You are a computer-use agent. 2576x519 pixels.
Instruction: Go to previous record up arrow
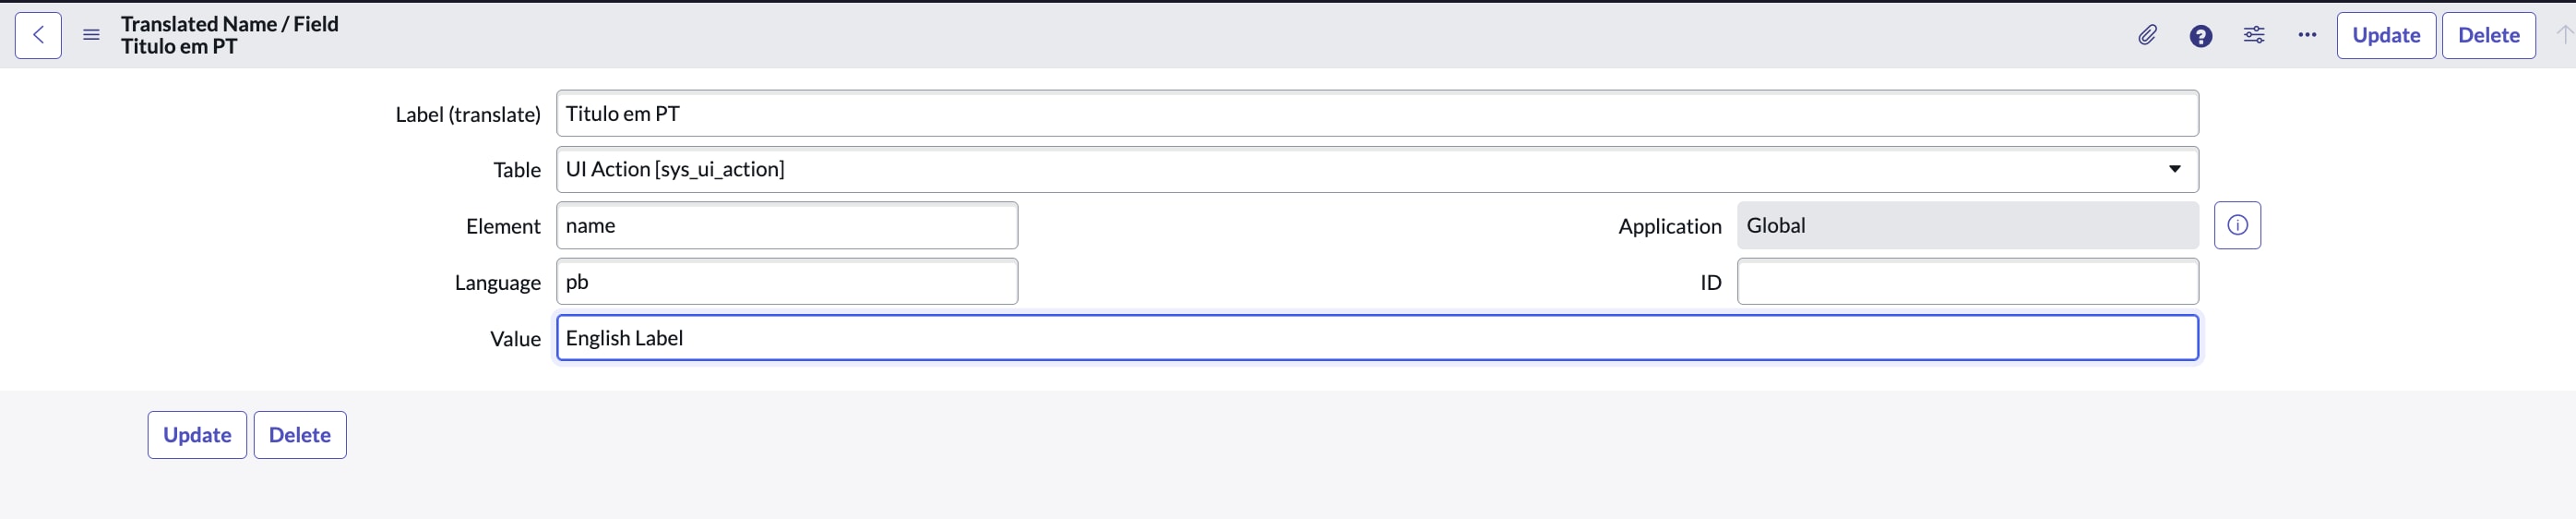click(x=2563, y=35)
